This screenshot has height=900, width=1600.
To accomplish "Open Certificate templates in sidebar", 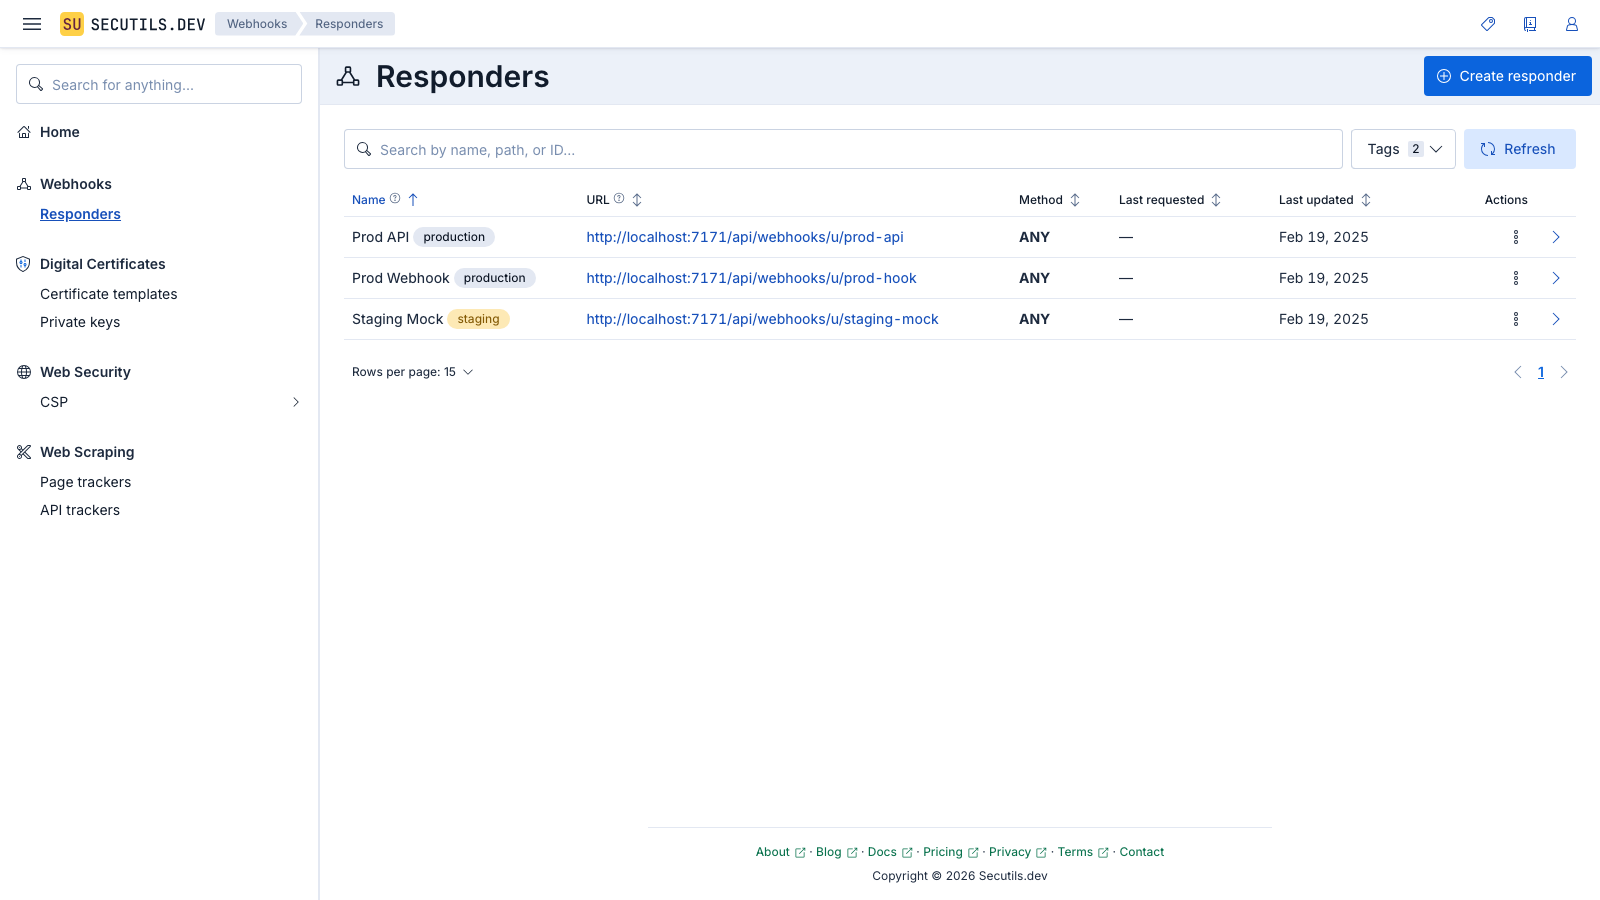I will [x=108, y=294].
